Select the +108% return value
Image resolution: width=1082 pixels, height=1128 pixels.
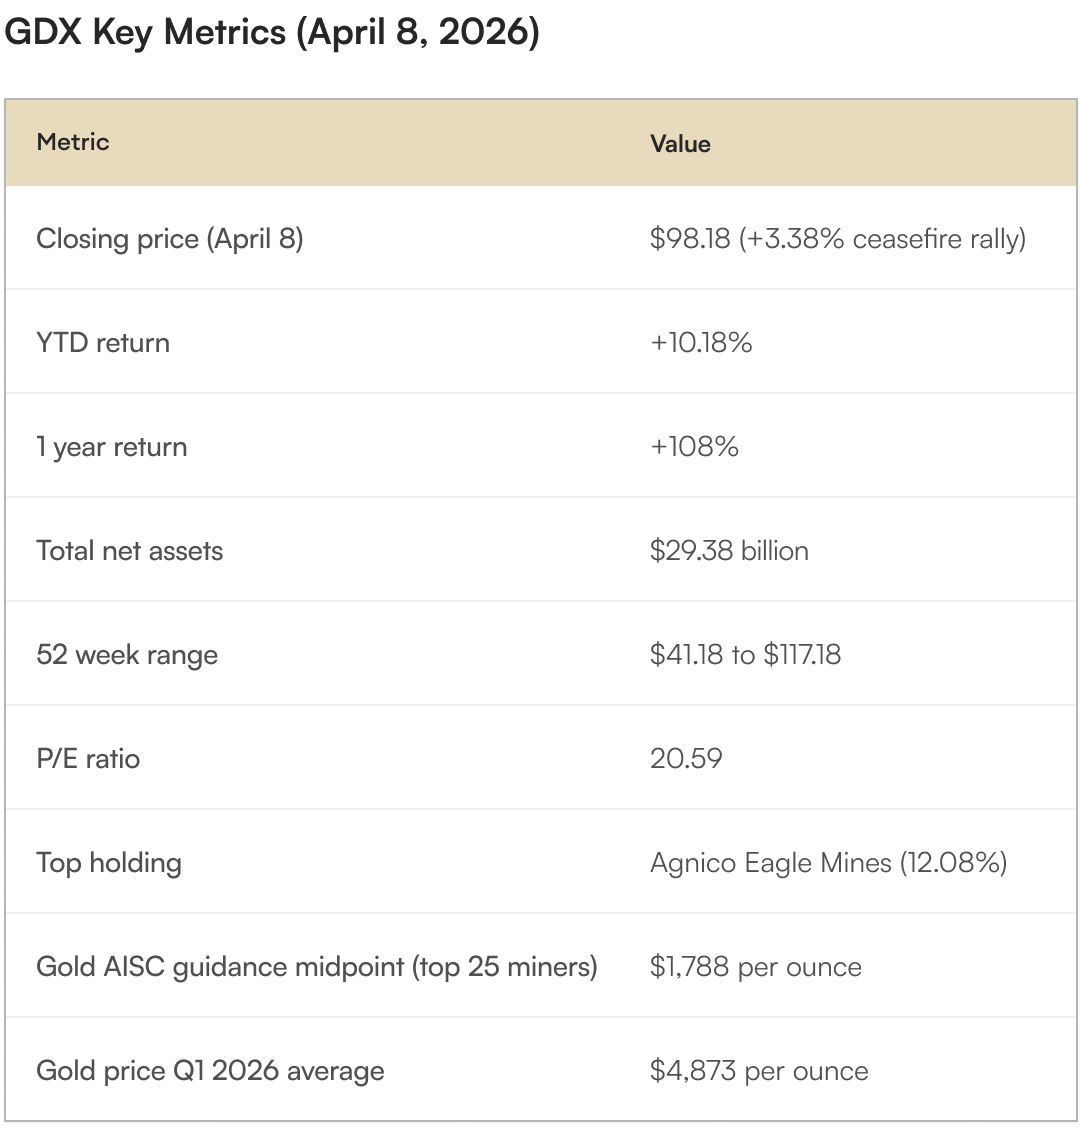pyautogui.click(x=694, y=447)
